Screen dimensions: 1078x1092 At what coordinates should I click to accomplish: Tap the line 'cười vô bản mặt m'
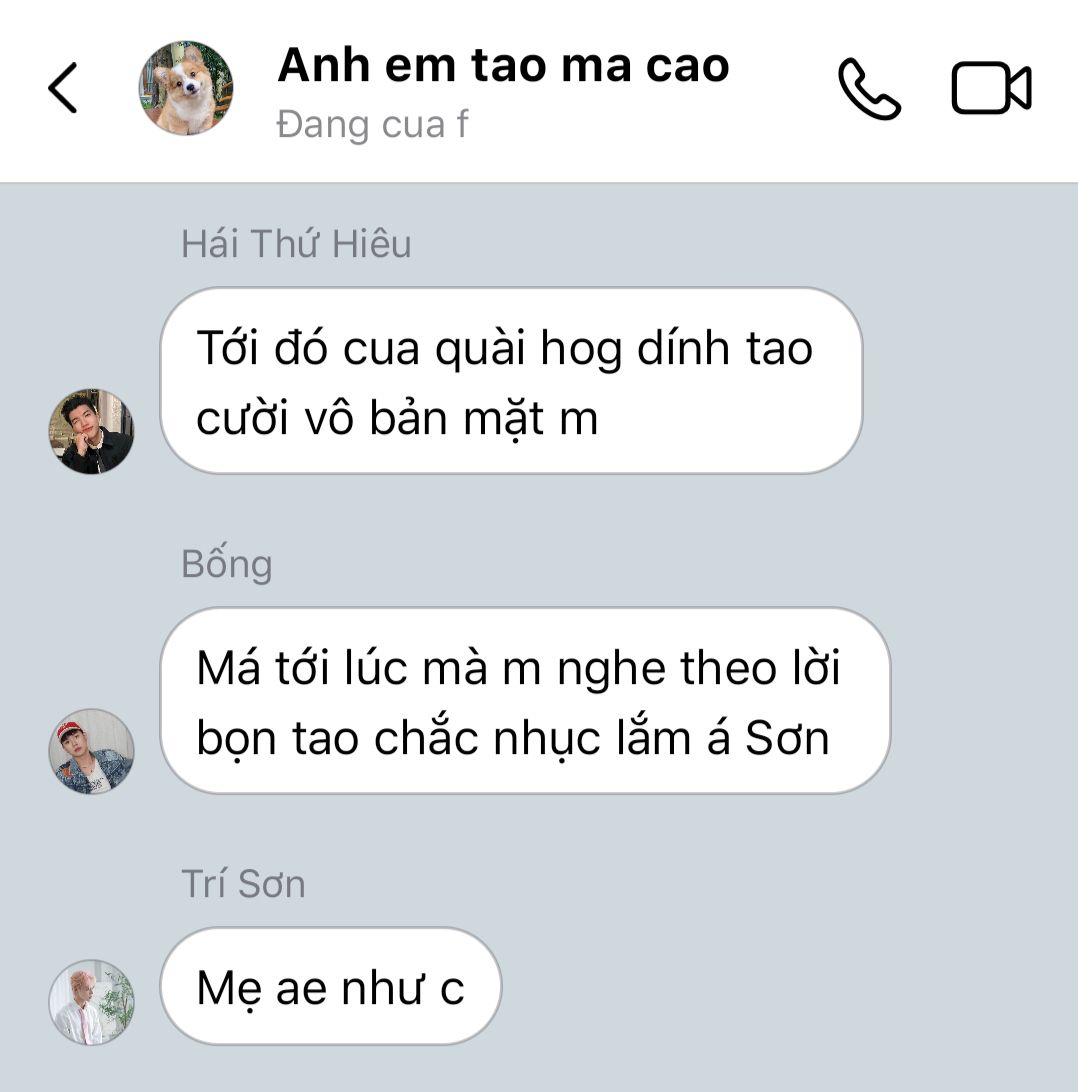pyautogui.click(x=397, y=419)
